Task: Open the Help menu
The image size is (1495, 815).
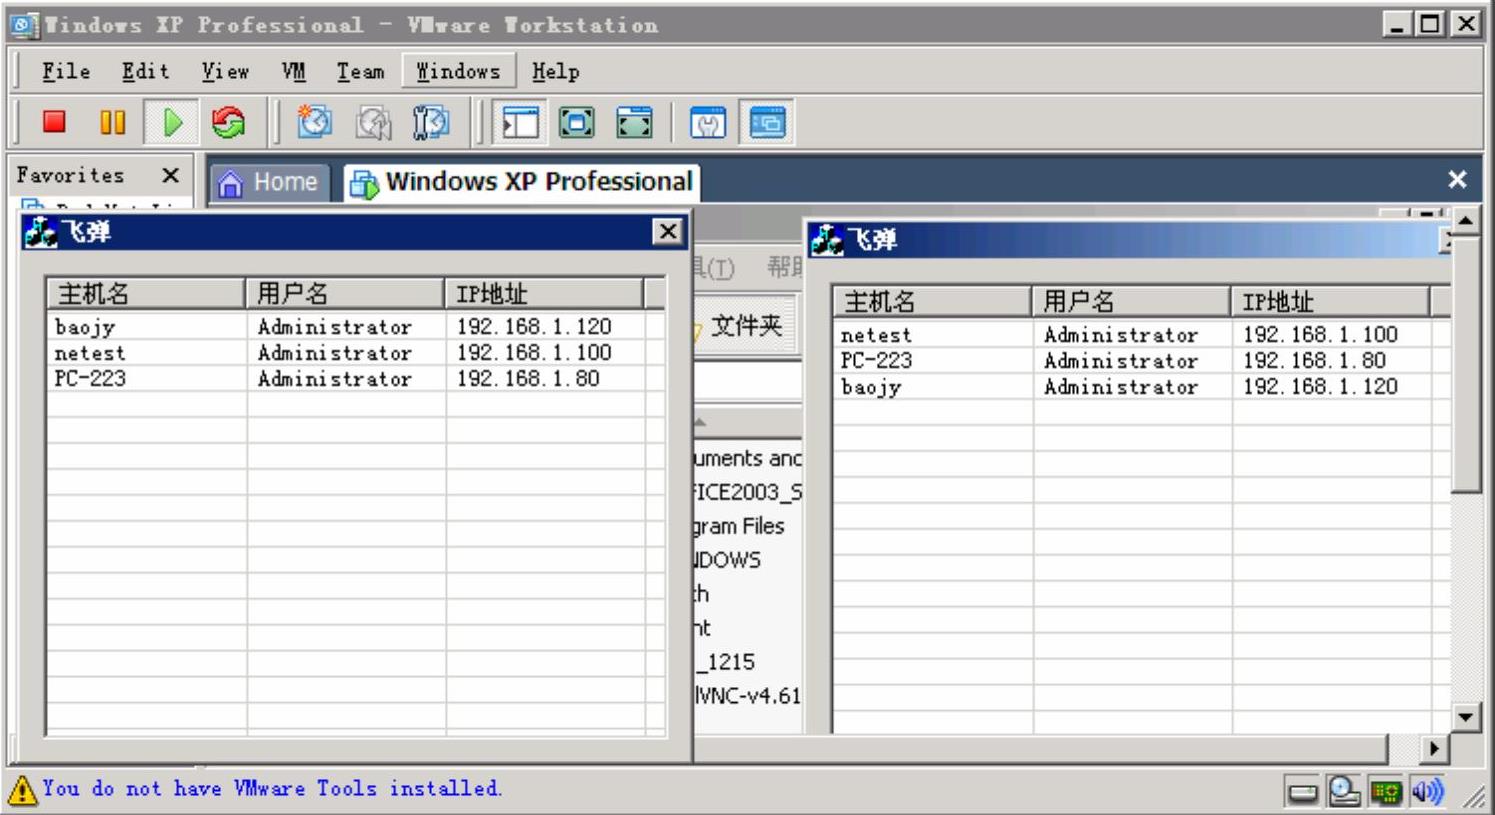Action: [555, 71]
